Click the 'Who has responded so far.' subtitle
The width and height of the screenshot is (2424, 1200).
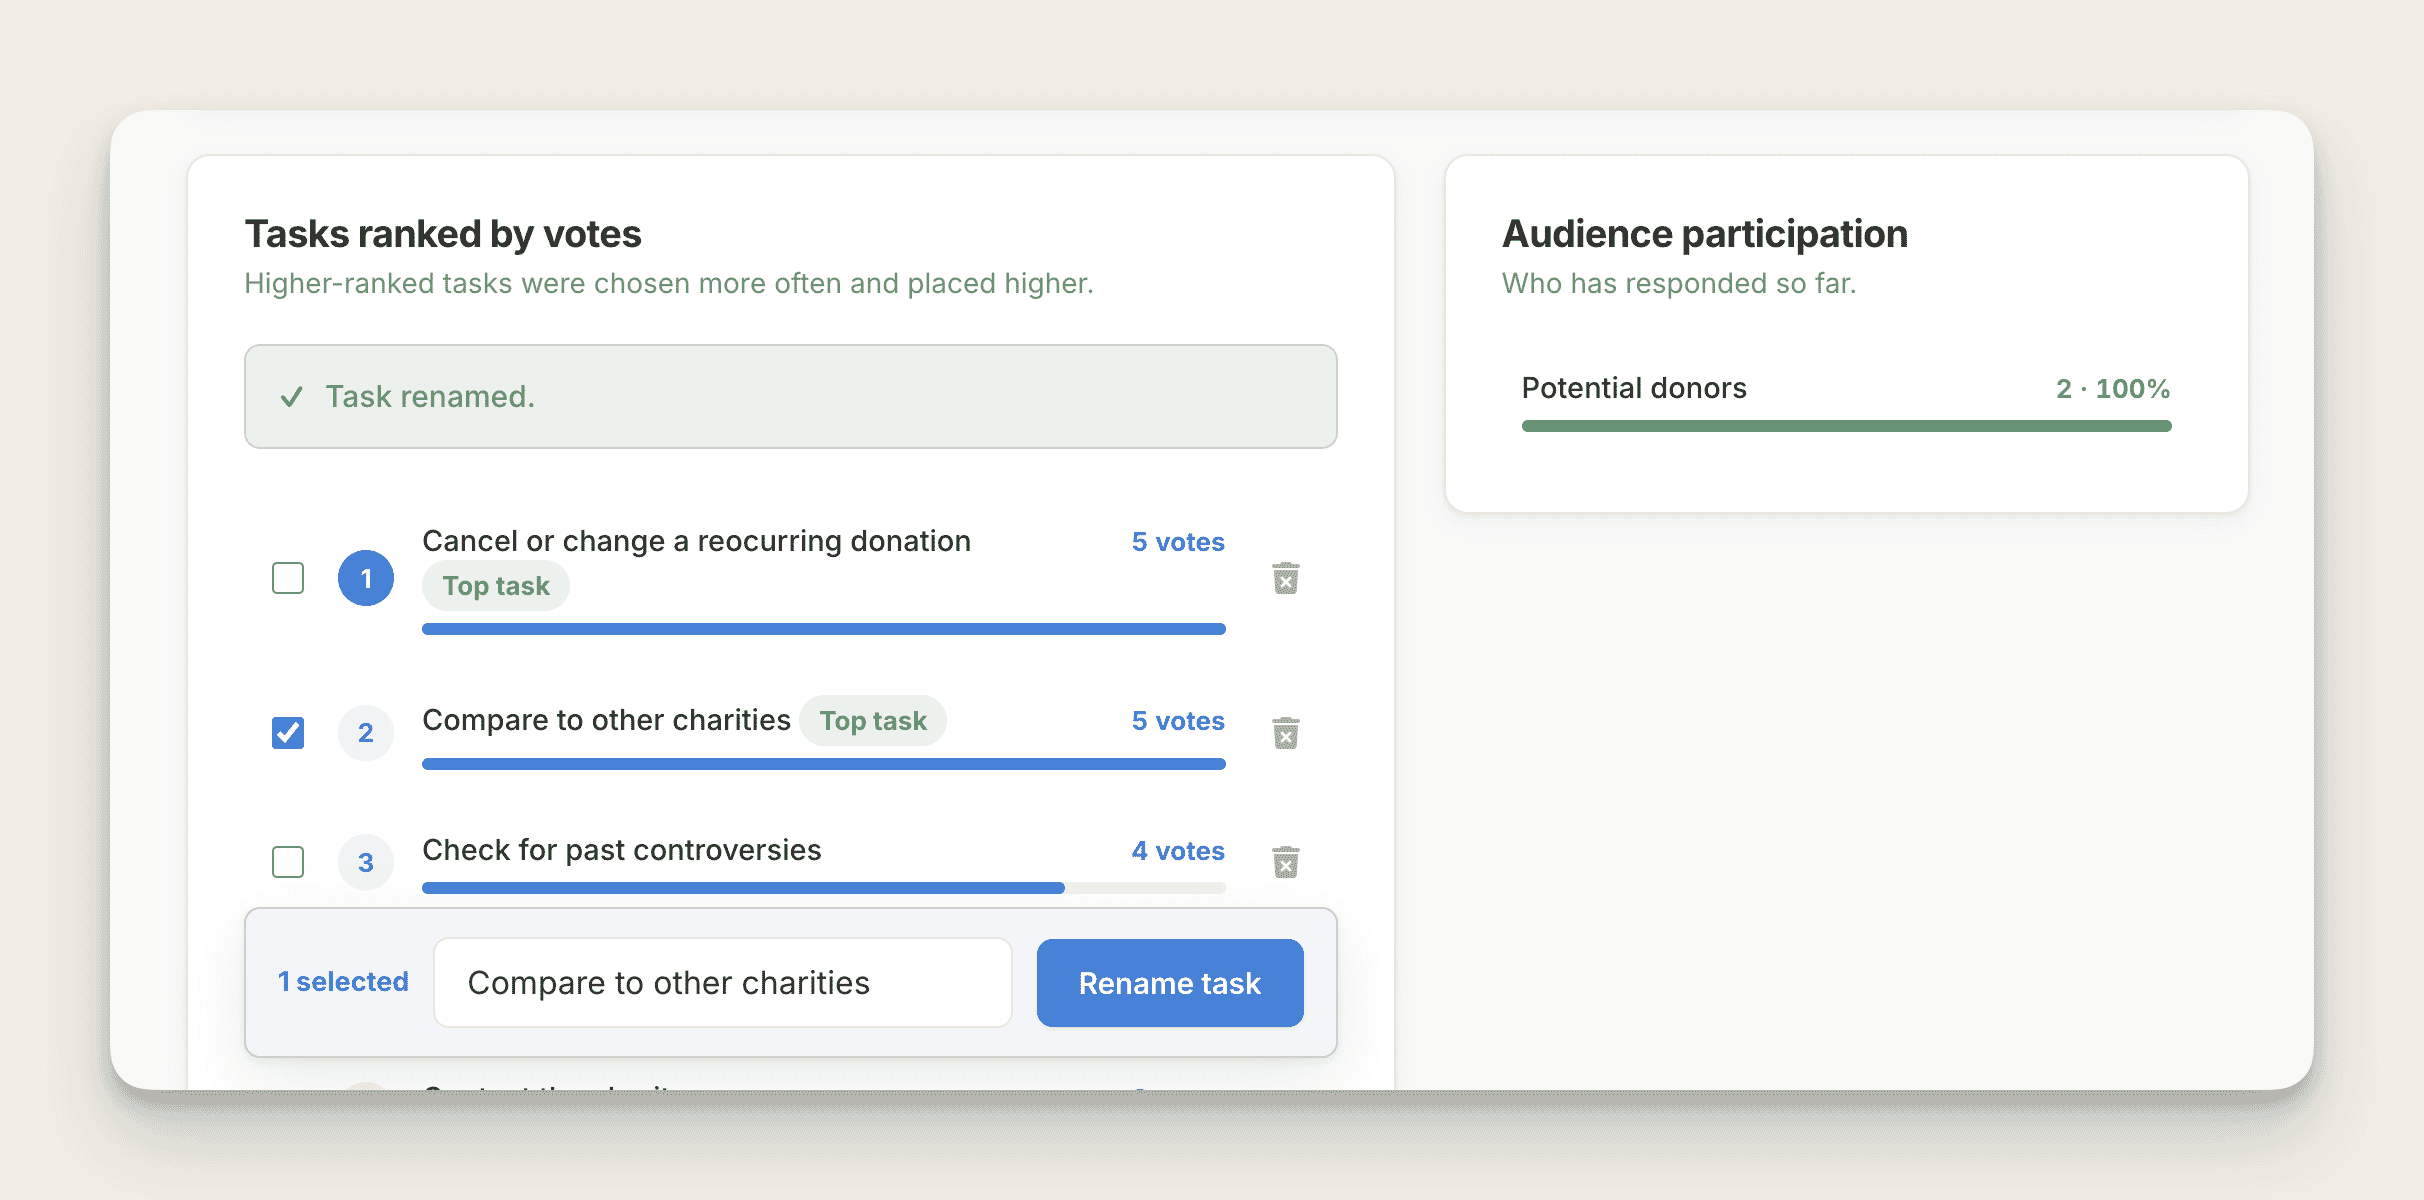coord(1679,284)
